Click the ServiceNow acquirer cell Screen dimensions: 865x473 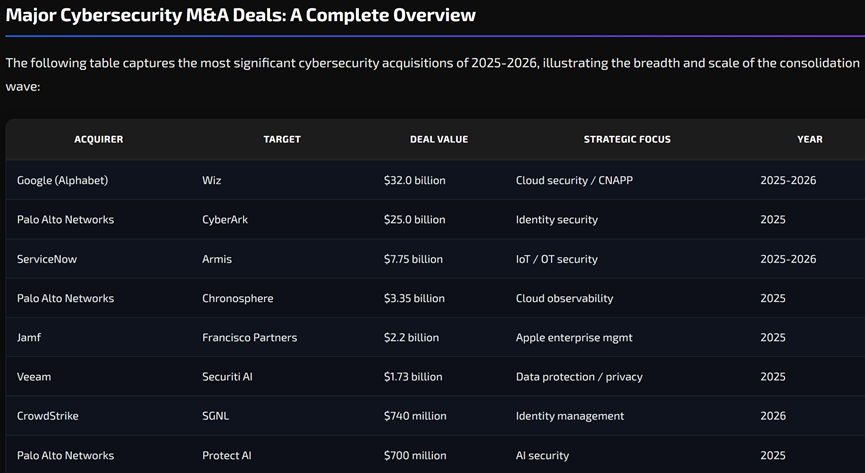(47, 259)
